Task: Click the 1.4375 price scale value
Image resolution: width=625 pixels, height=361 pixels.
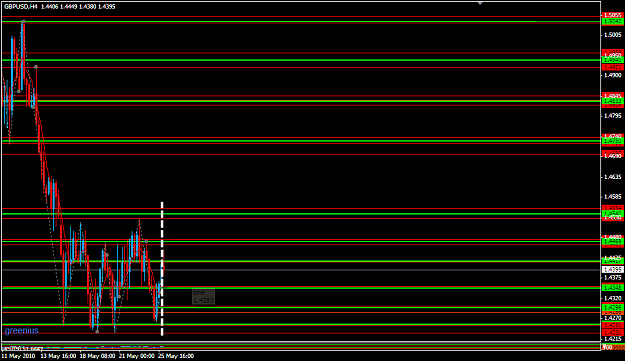Action: [613, 278]
